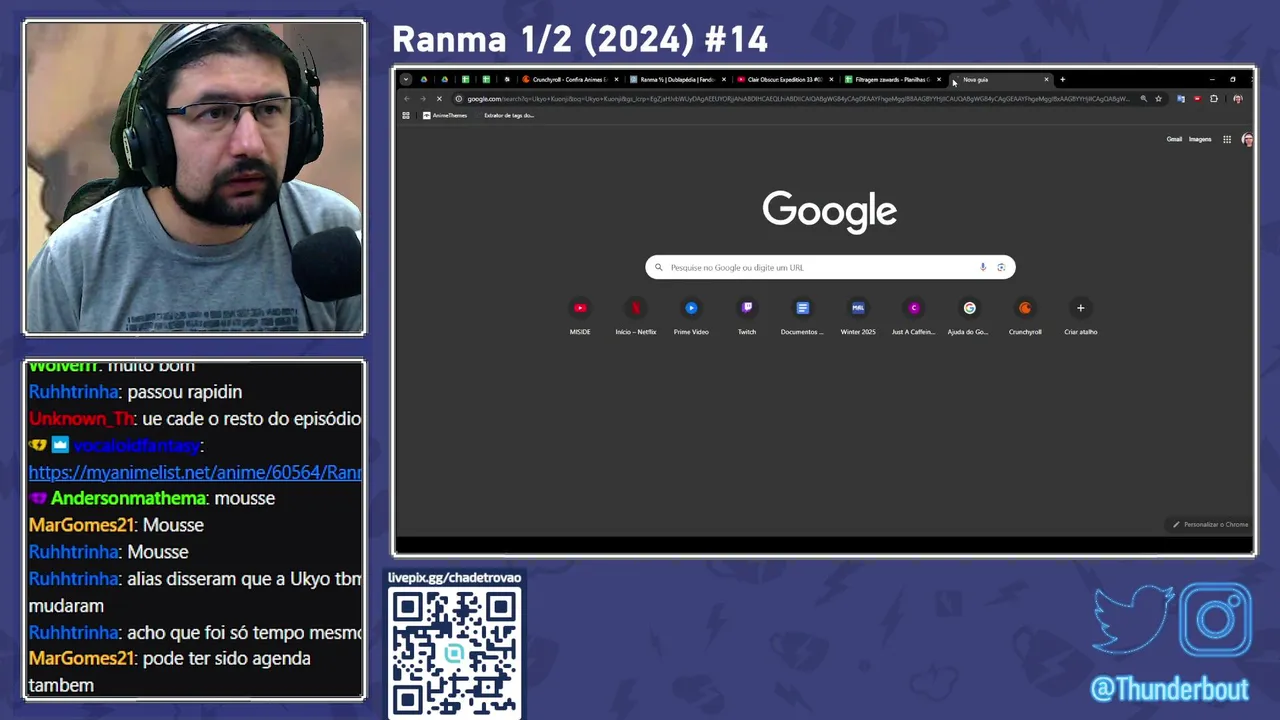Click chat message 'passou rapidin'
Image resolution: width=1280 pixels, height=720 pixels.
pos(186,392)
